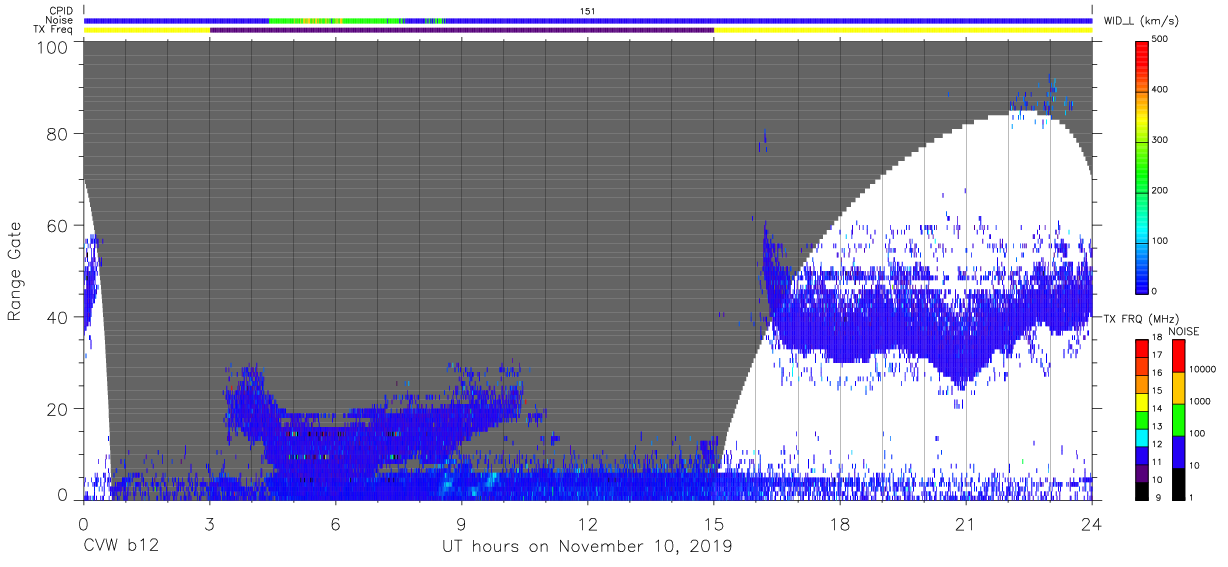Click the purple TX Freq bar segment
This screenshot has height=567, width=1228.
pyautogui.click(x=462, y=30)
